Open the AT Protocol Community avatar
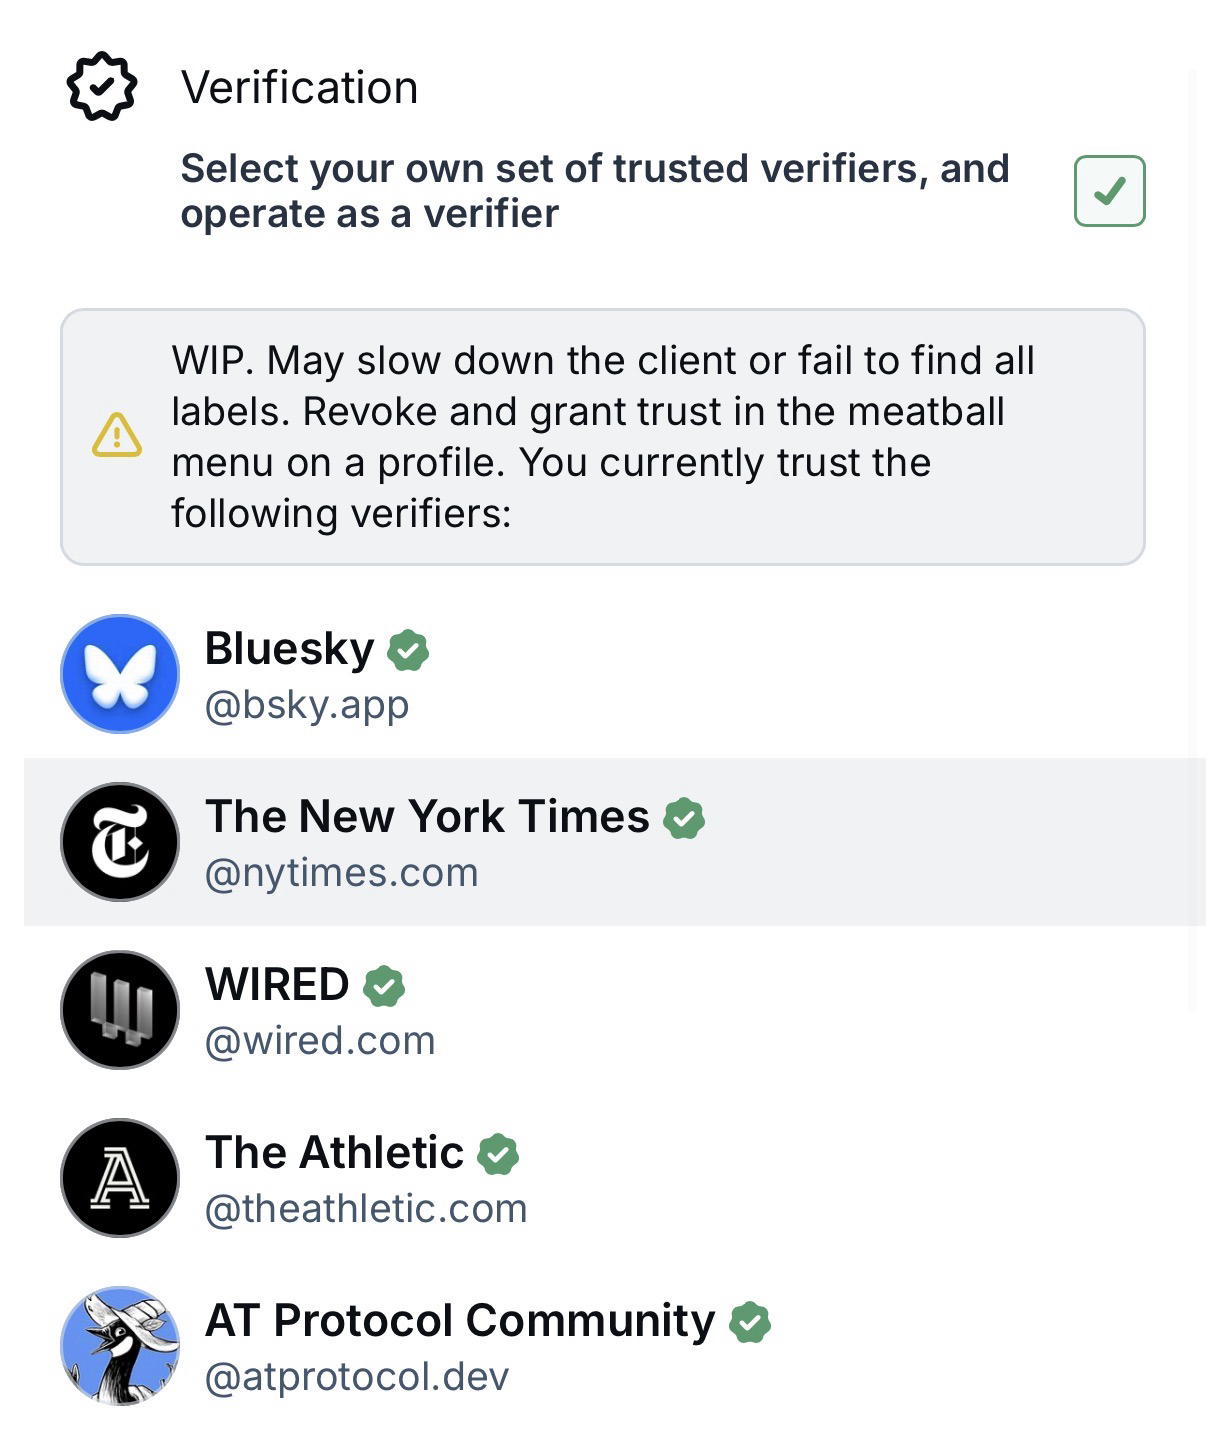Image resolution: width=1206 pixels, height=1453 pixels. (x=120, y=1346)
